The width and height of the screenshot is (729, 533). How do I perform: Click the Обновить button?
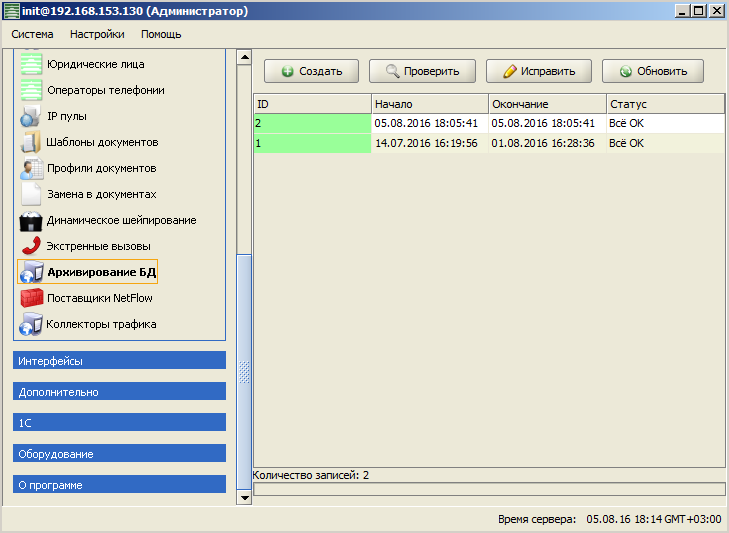click(653, 71)
